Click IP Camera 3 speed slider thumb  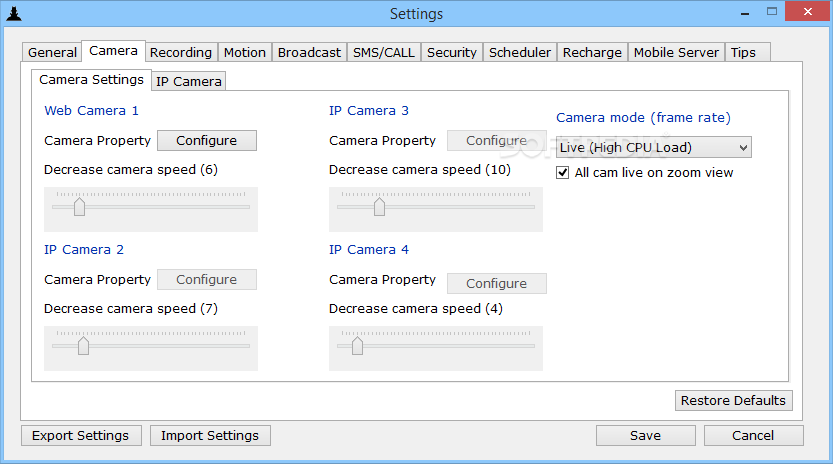(x=379, y=207)
